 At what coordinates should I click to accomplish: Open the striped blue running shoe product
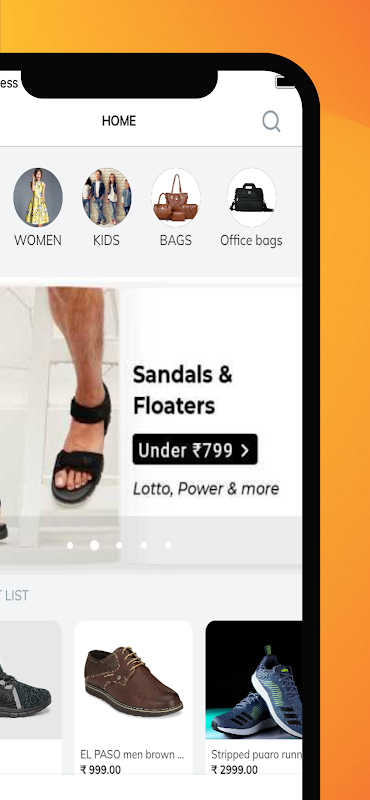(x=254, y=698)
